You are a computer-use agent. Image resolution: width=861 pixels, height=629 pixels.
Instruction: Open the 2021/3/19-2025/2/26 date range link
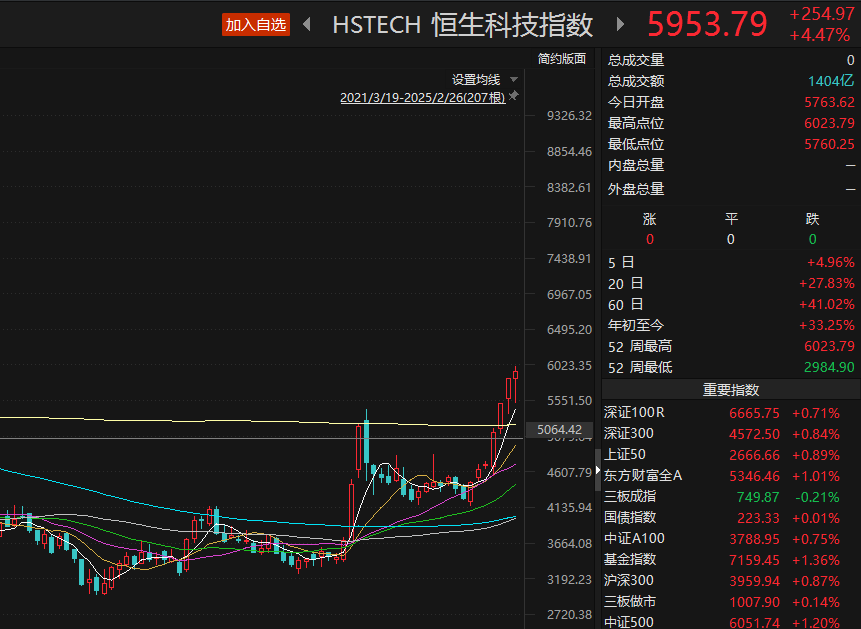[422, 98]
